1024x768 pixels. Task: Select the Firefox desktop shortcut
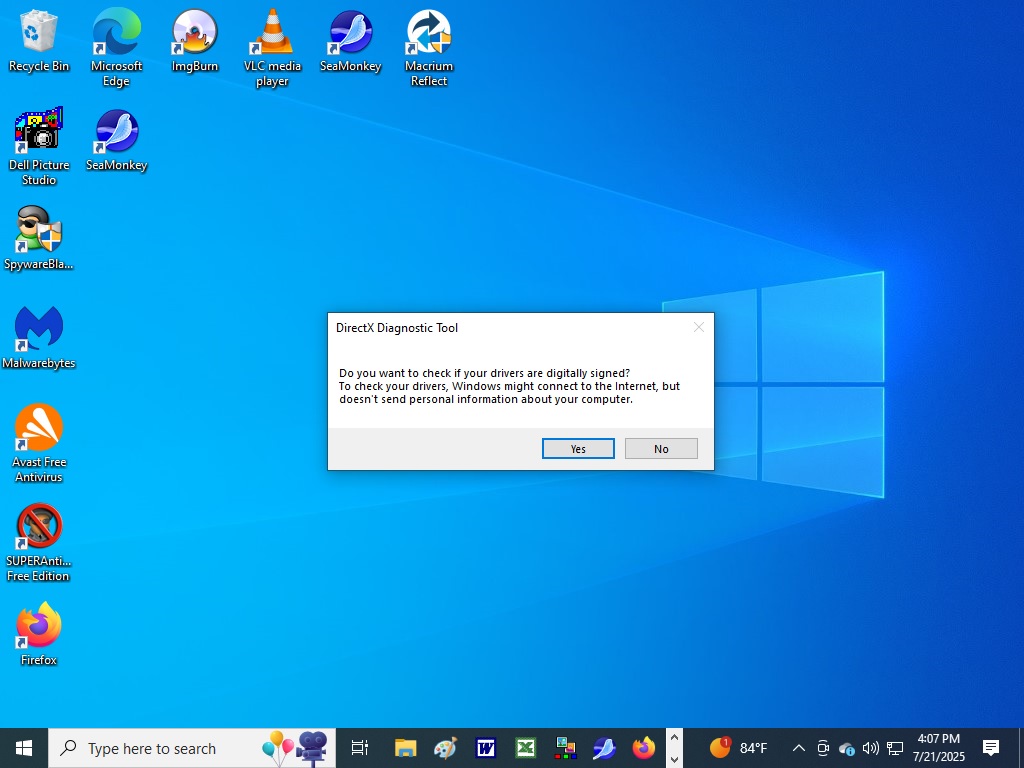39,634
